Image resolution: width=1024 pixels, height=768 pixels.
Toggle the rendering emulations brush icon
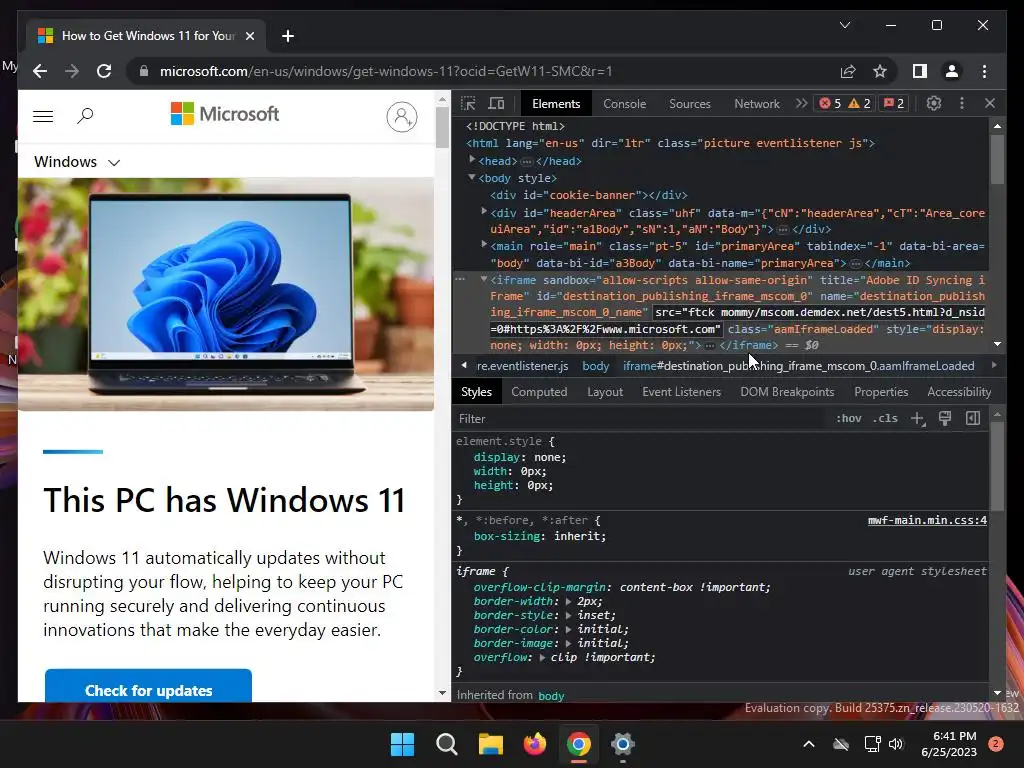click(944, 419)
